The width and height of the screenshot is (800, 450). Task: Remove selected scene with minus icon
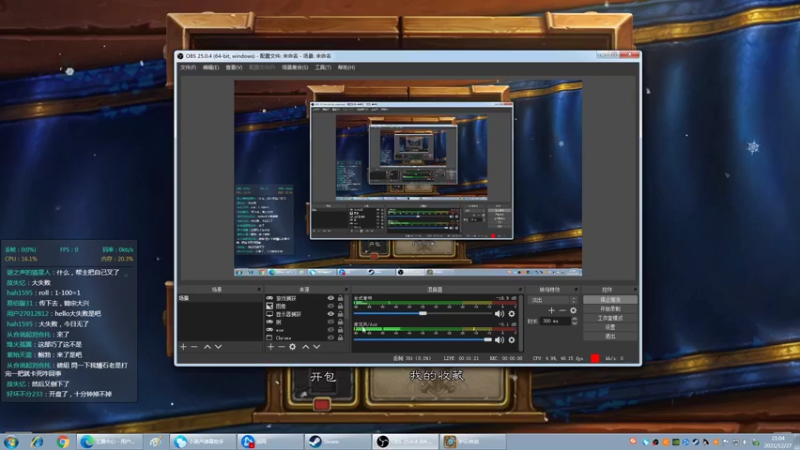[x=194, y=347]
